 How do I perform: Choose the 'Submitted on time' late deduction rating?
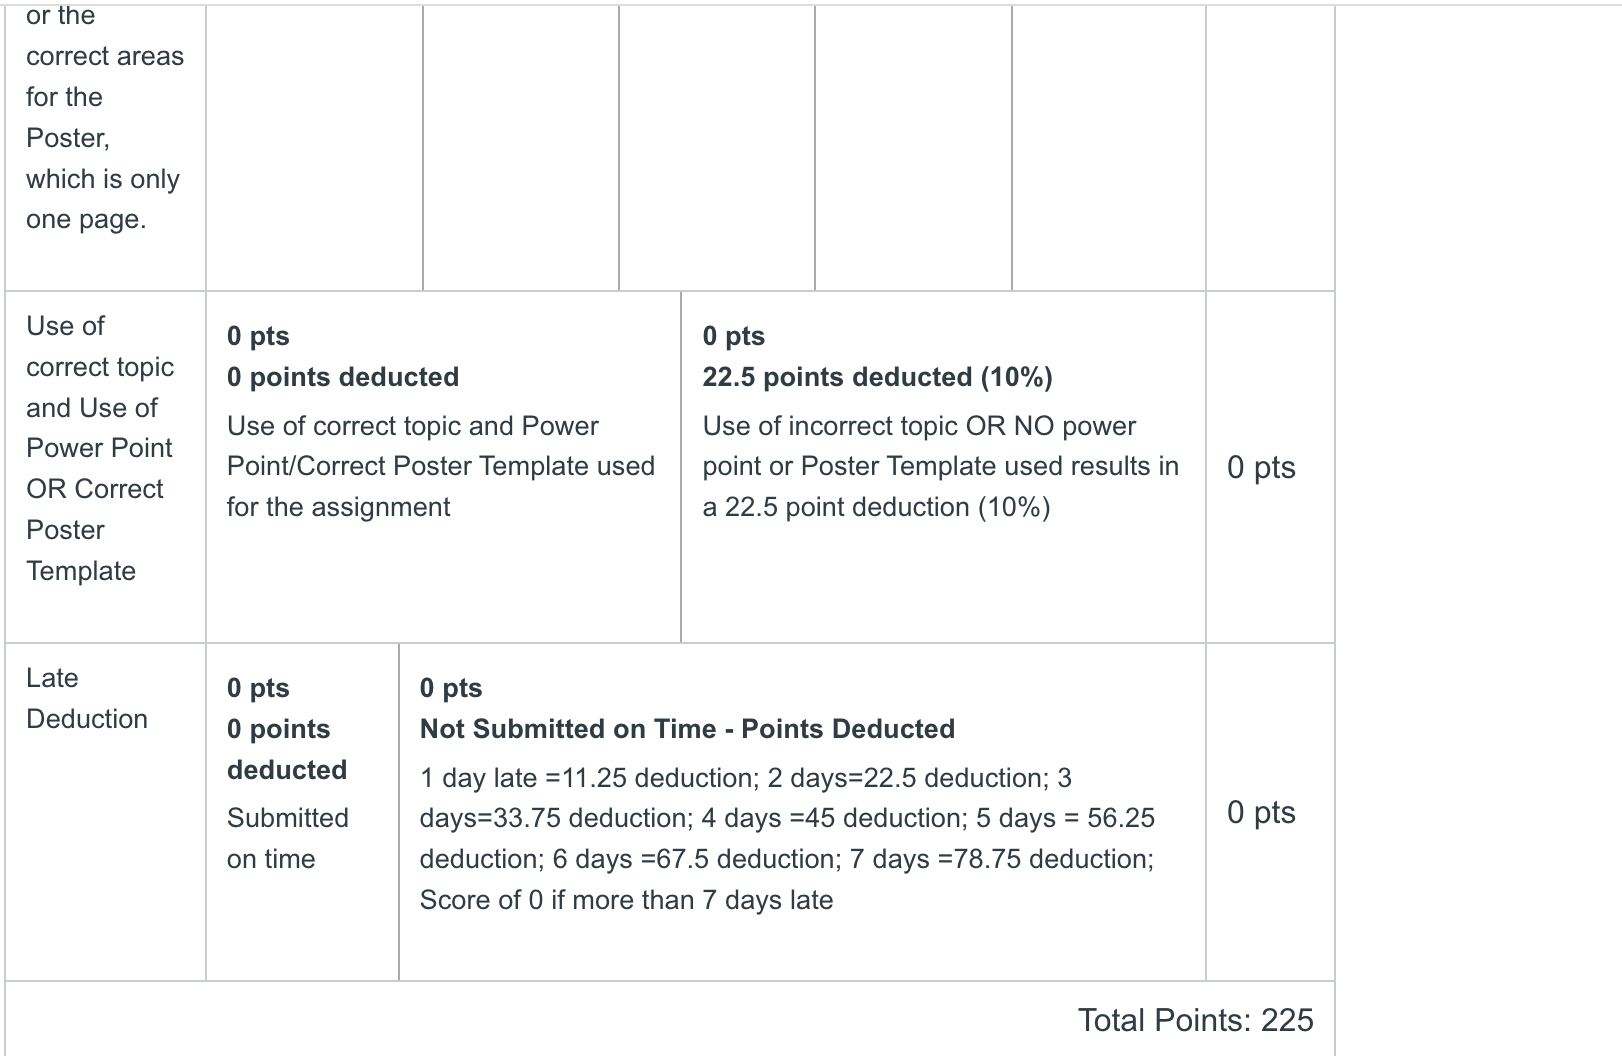302,812
